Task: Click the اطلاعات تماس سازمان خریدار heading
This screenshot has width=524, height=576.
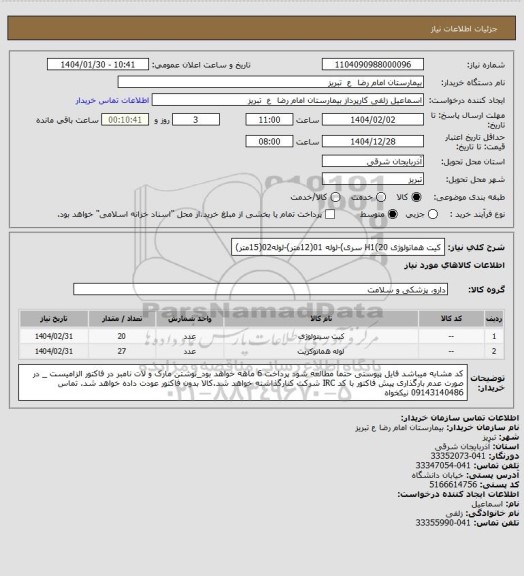Action: (460, 418)
